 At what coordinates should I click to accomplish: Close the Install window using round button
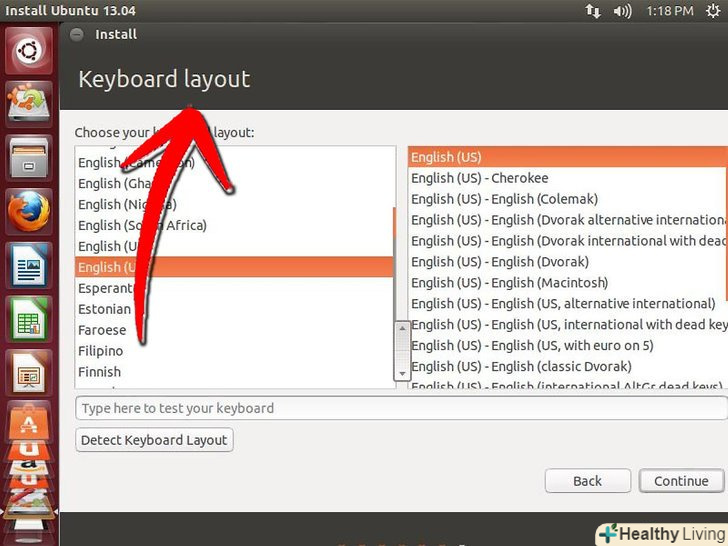click(x=77, y=34)
